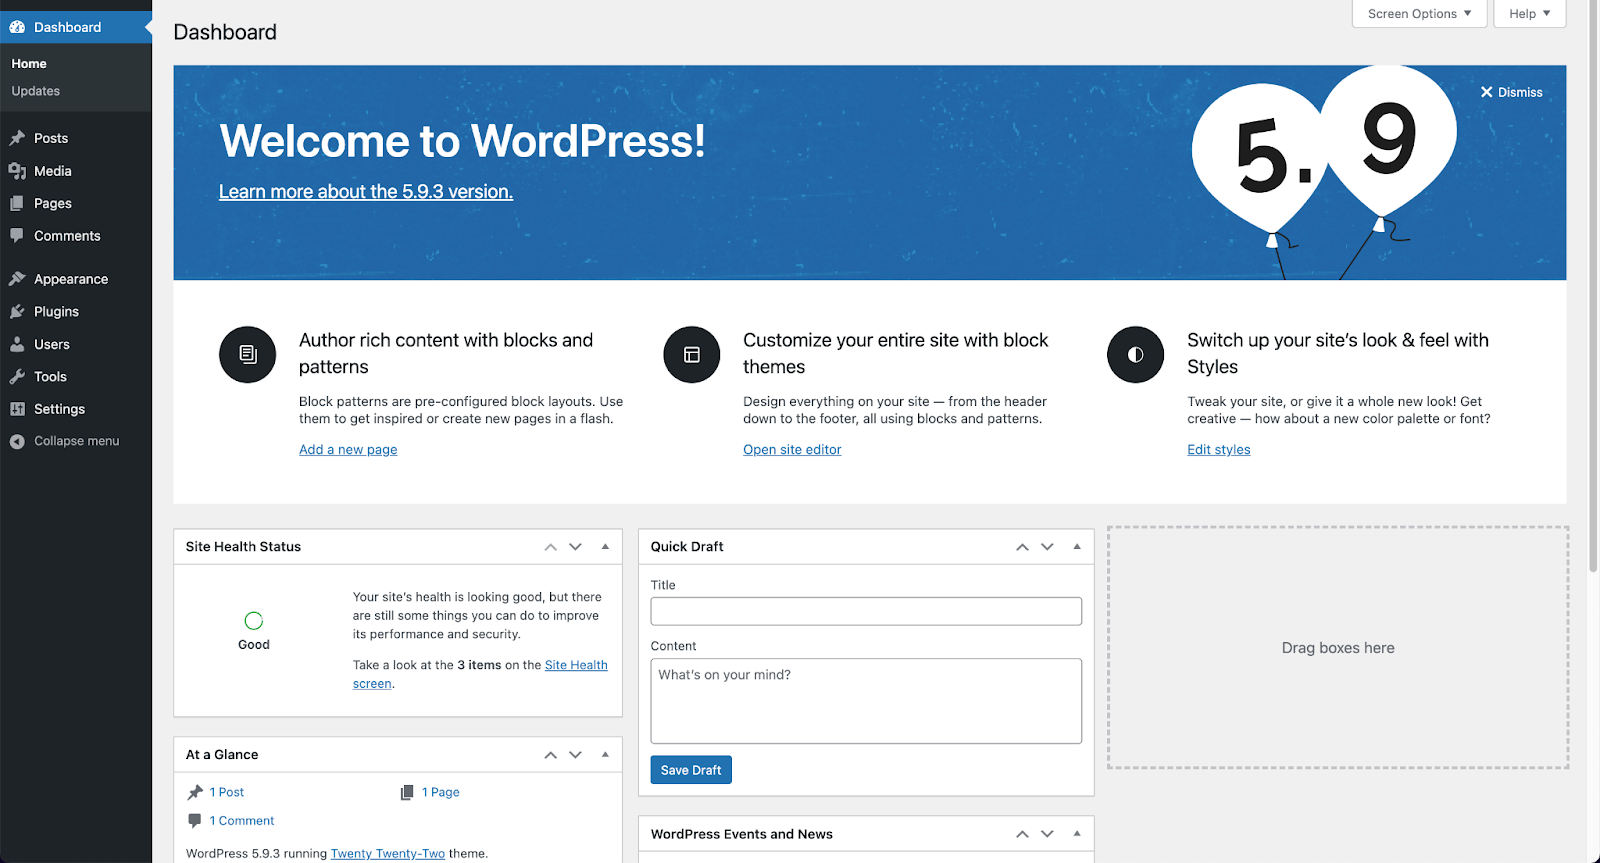Click the Dashboard gauge icon in sidebar
Screen dimensions: 1600x863
pos(17,27)
